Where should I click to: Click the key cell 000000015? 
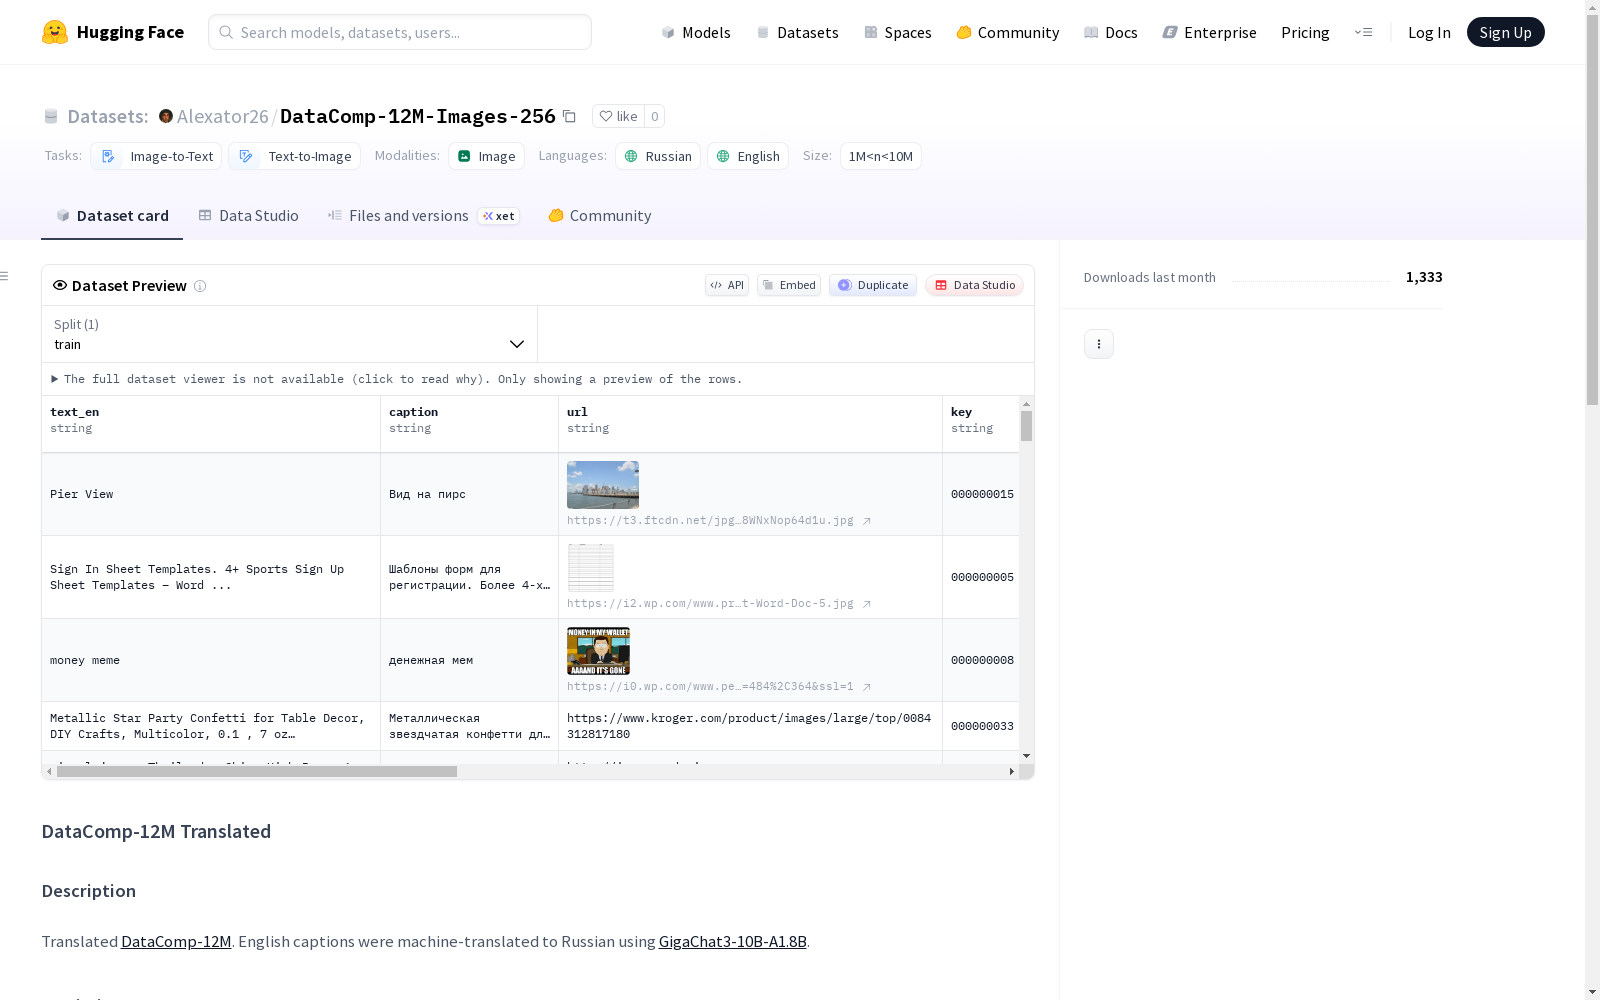click(x=982, y=494)
